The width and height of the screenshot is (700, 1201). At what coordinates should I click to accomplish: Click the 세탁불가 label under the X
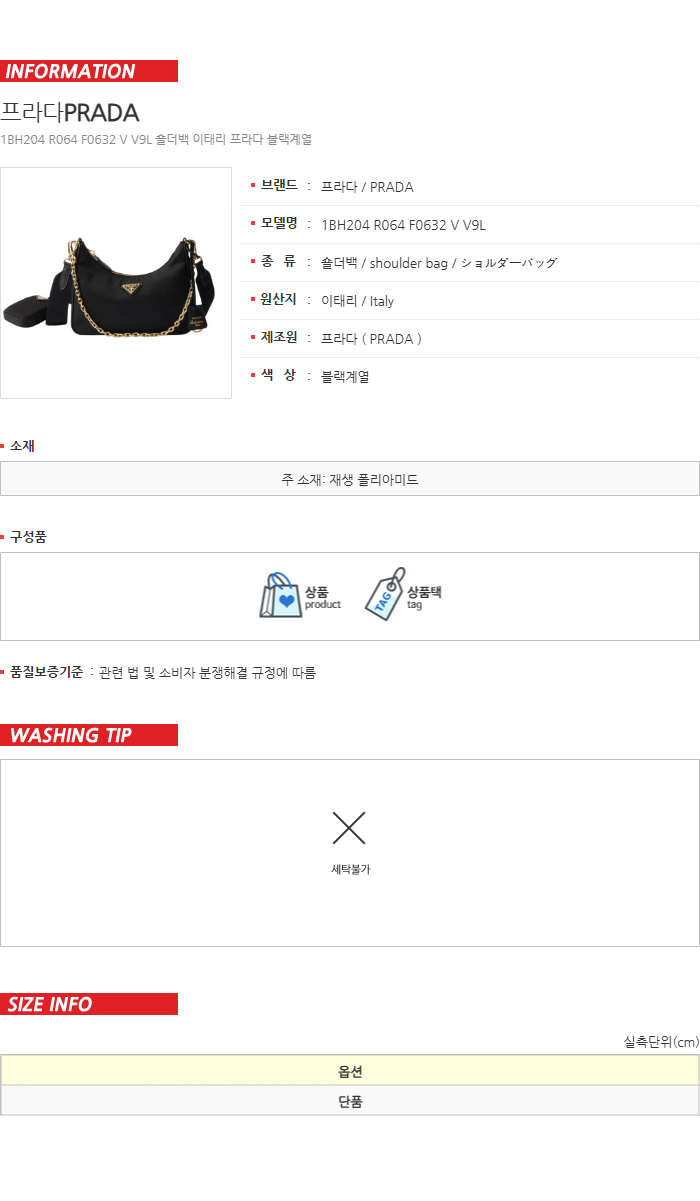coord(351,870)
